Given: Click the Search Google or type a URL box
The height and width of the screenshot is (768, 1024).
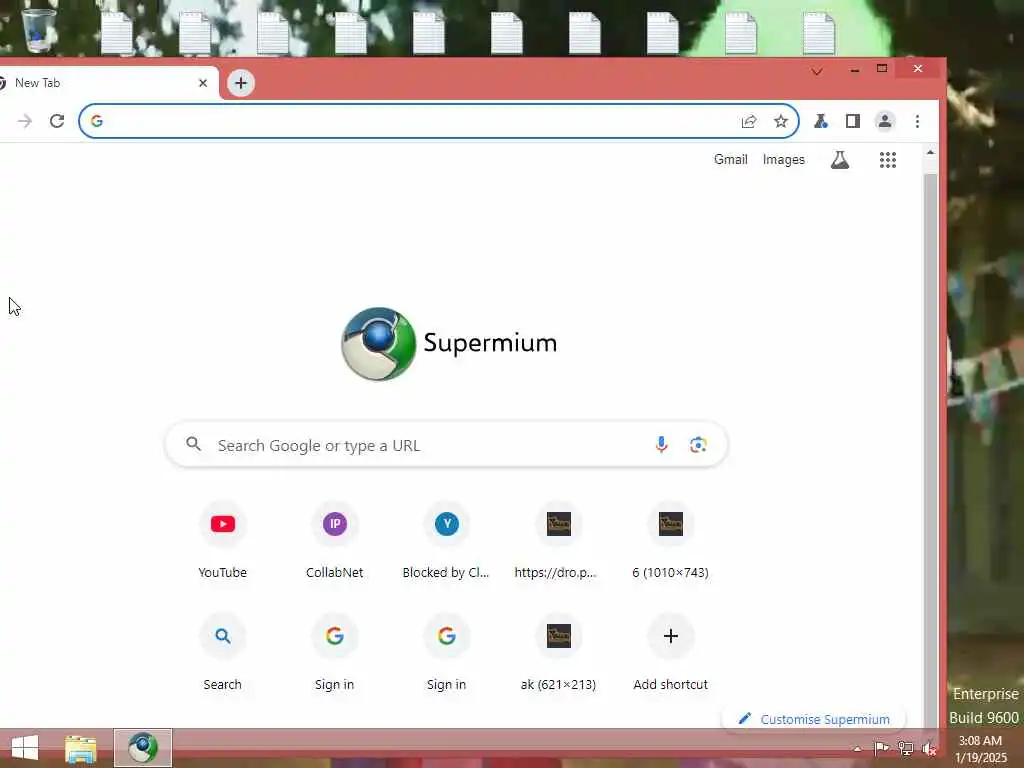Looking at the screenshot, I should click(446, 445).
